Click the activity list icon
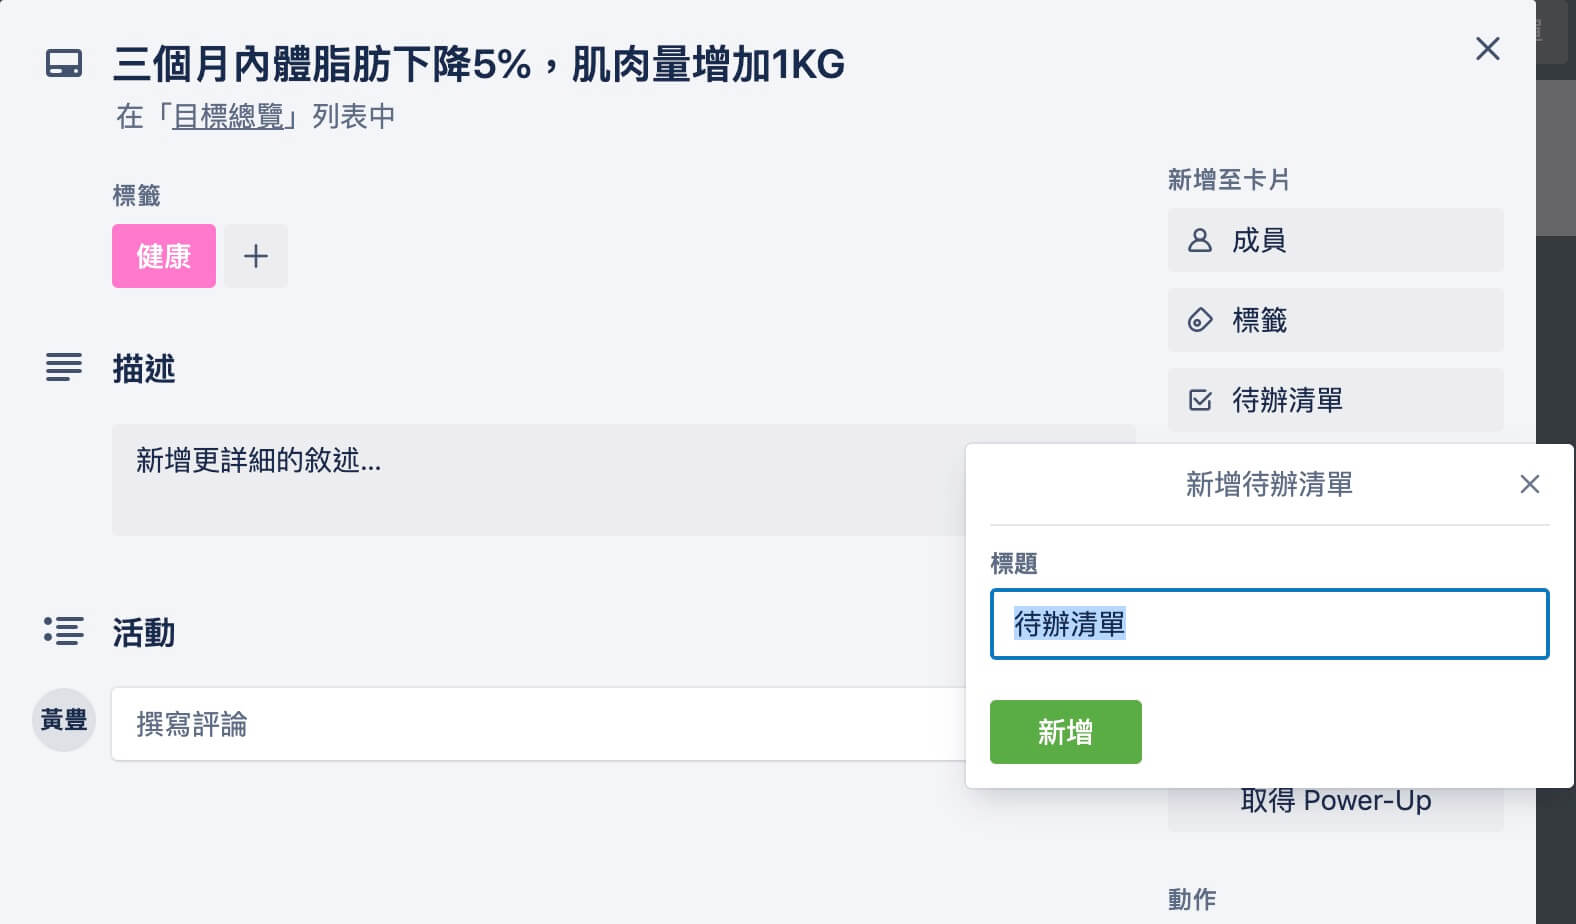This screenshot has height=924, width=1576. [64, 630]
